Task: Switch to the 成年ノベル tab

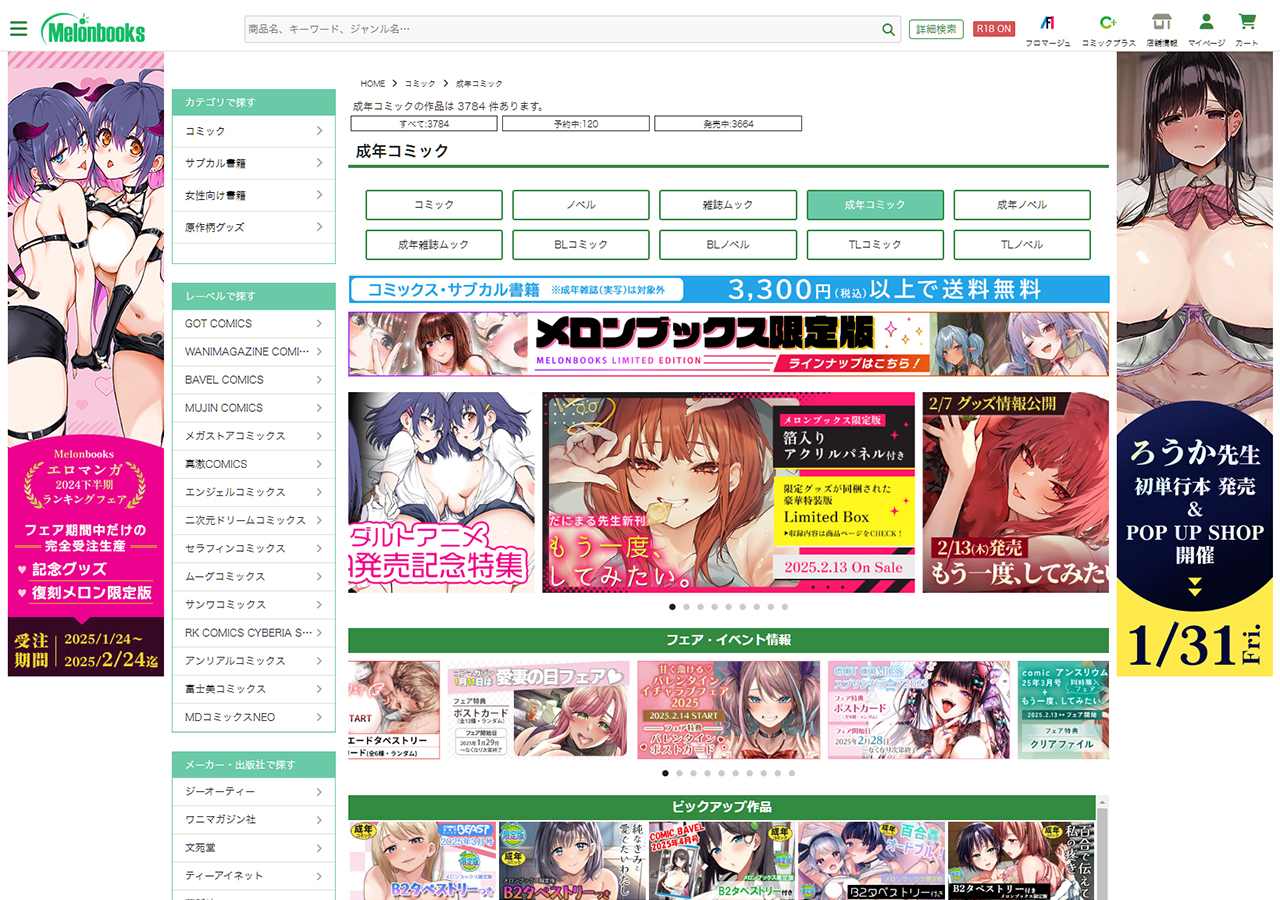Action: point(1021,205)
